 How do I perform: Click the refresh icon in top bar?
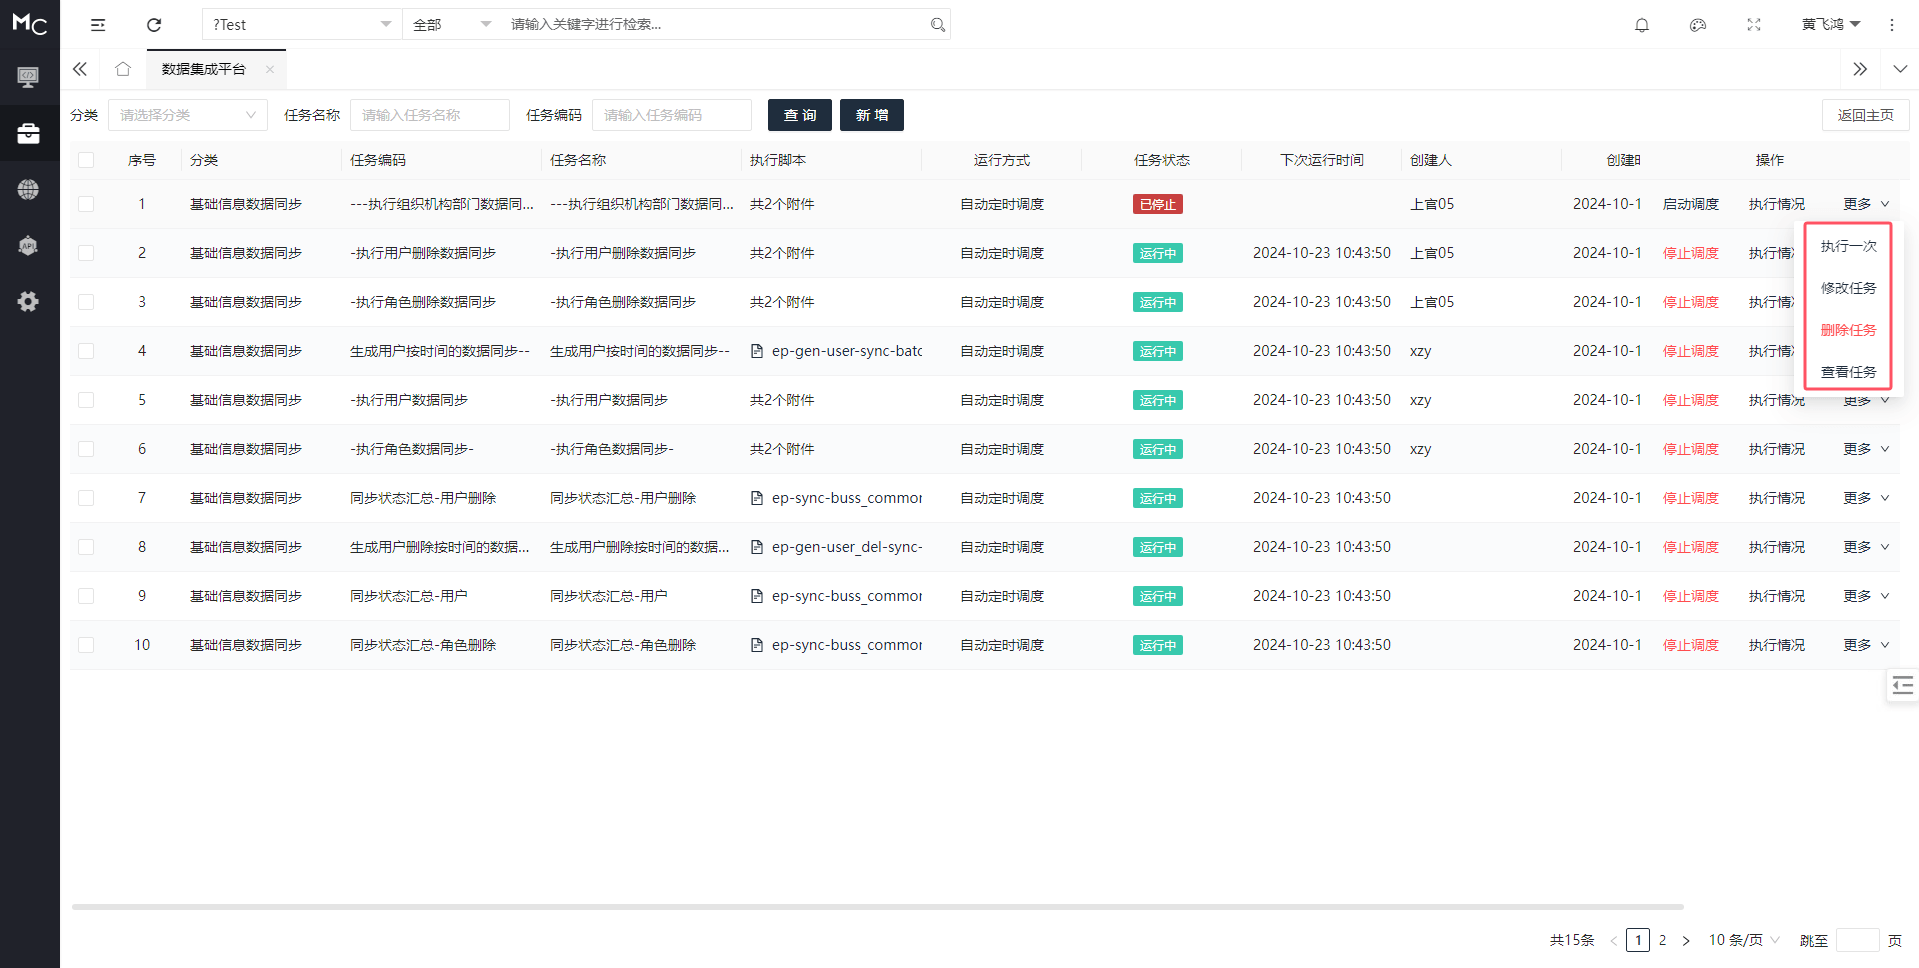pyautogui.click(x=154, y=25)
